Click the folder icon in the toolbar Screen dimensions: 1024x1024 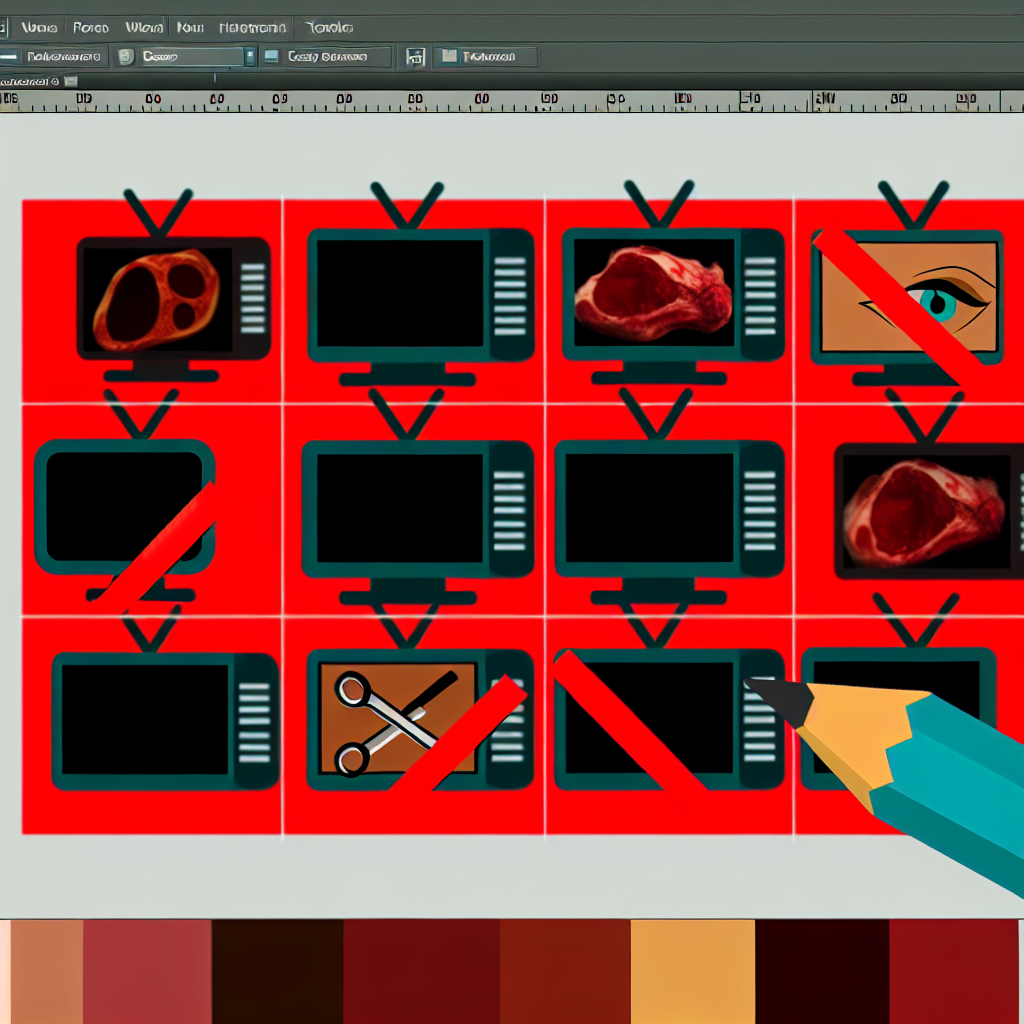[x=448, y=57]
